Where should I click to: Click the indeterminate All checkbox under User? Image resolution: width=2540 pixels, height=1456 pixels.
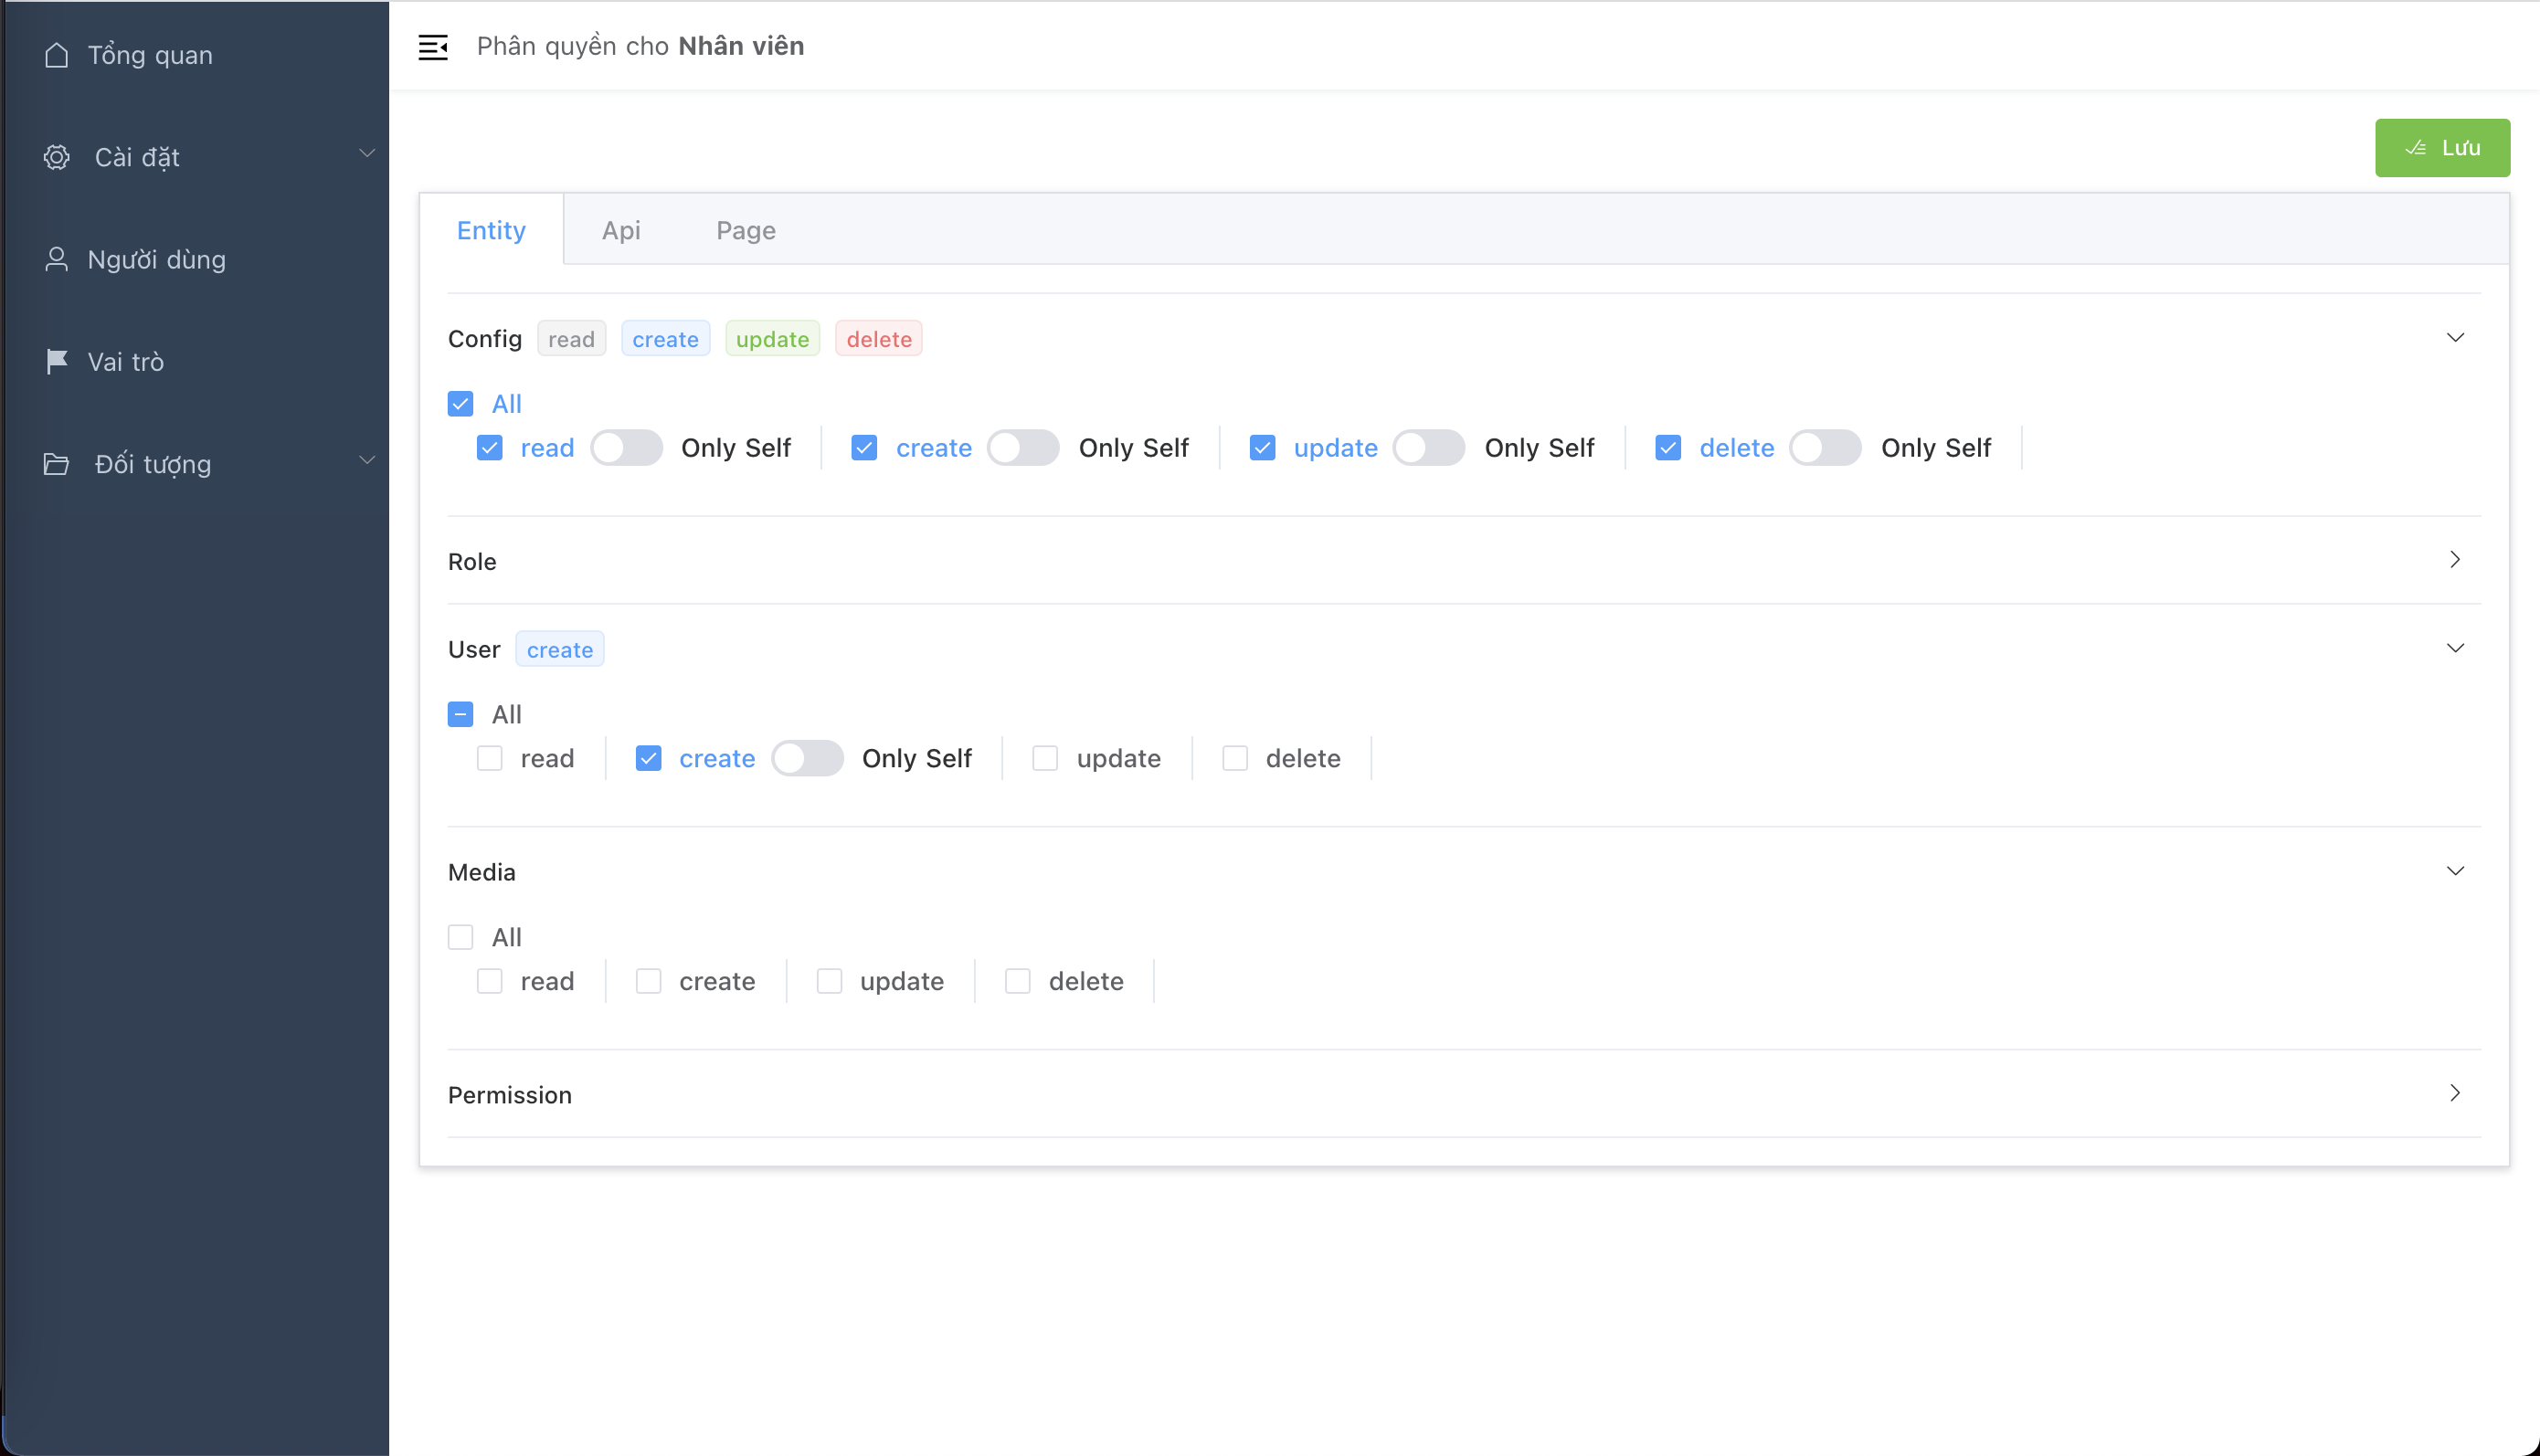click(460, 714)
